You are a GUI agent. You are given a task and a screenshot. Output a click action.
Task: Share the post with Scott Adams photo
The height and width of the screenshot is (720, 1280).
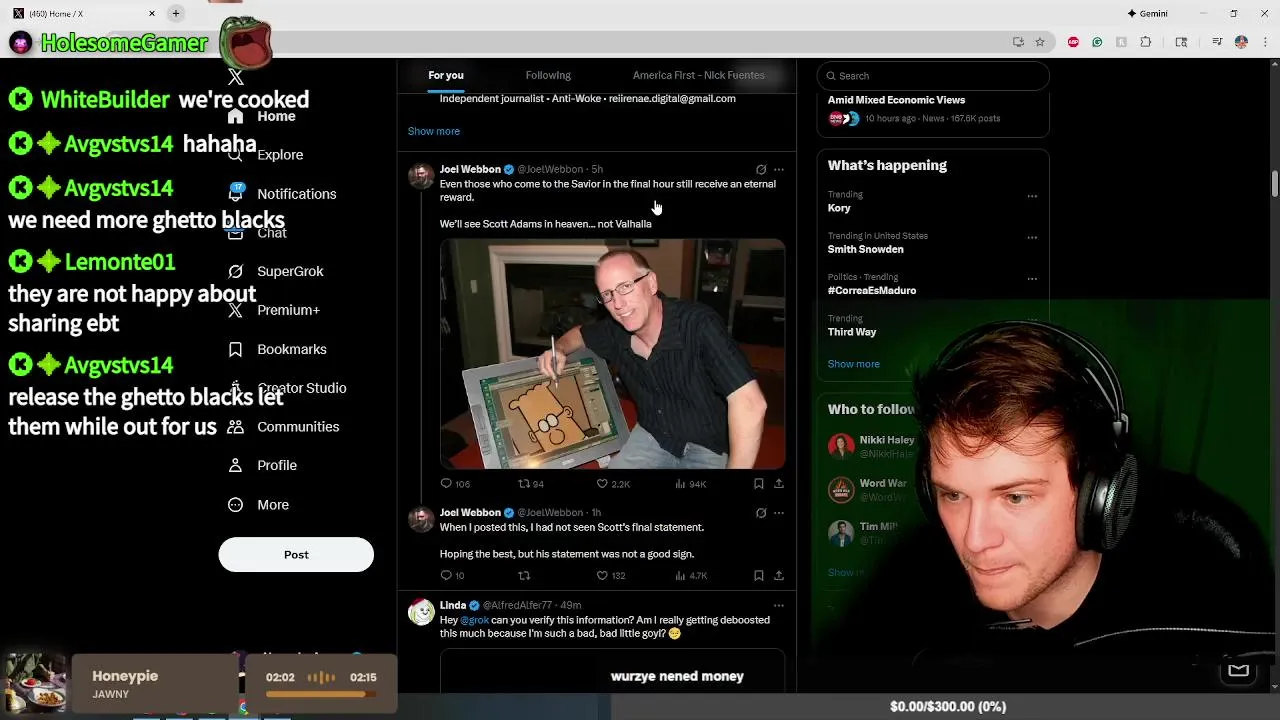point(779,484)
